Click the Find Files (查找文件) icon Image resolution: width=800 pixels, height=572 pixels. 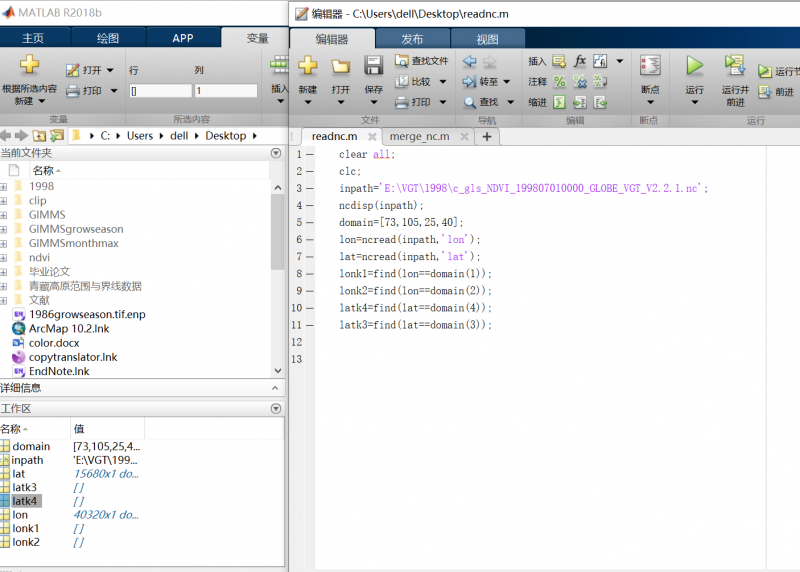403,61
